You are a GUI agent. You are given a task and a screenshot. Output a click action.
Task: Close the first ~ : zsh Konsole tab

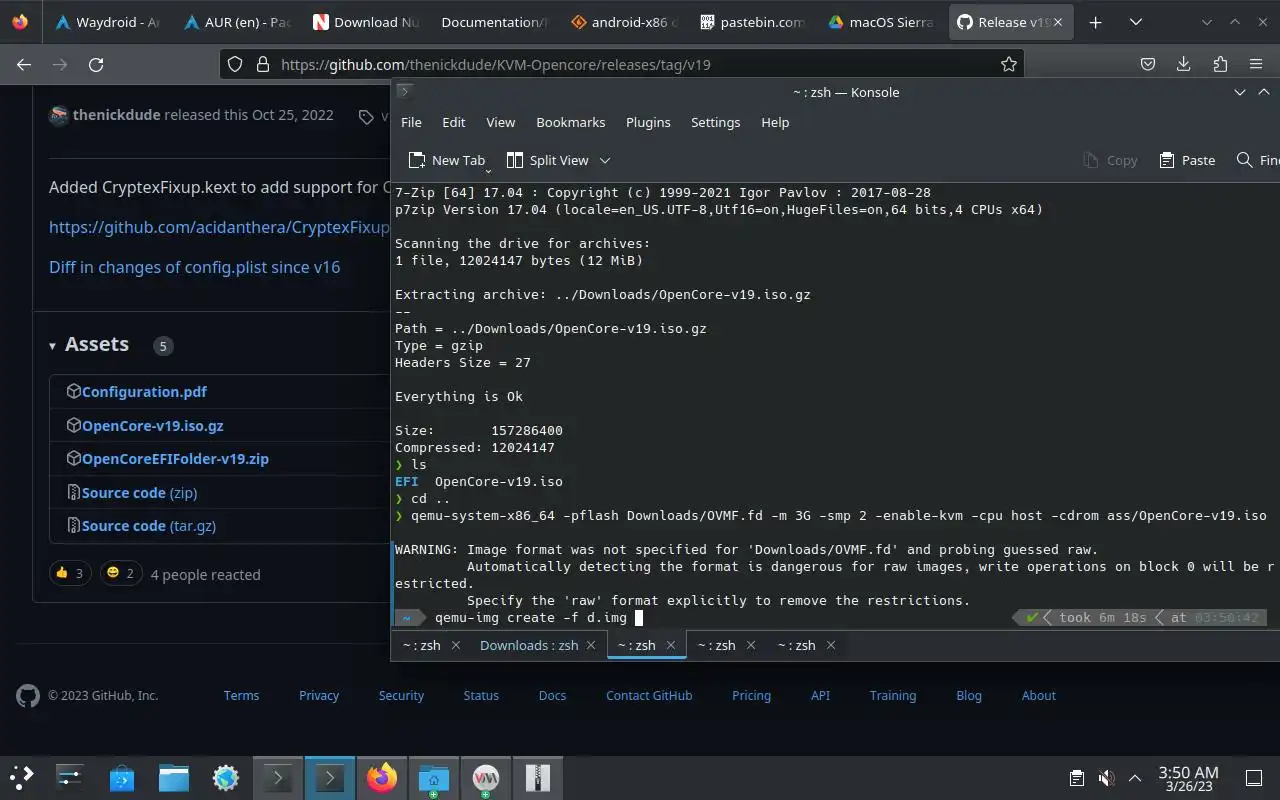(456, 645)
